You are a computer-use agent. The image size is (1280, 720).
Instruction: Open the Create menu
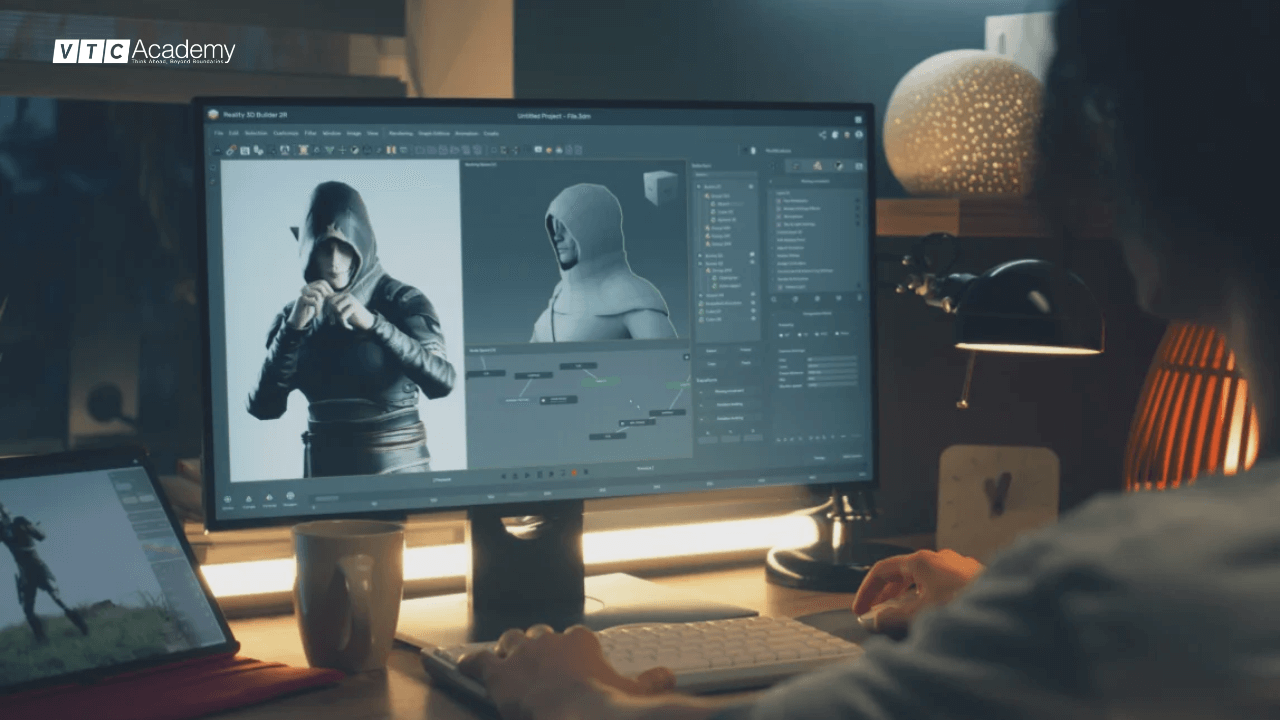pos(491,133)
